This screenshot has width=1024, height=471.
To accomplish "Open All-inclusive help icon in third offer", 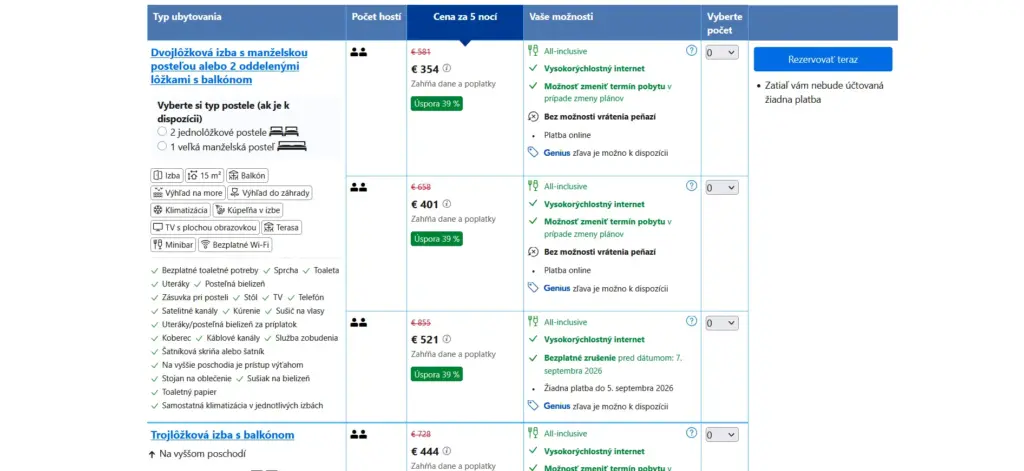I will point(692,321).
